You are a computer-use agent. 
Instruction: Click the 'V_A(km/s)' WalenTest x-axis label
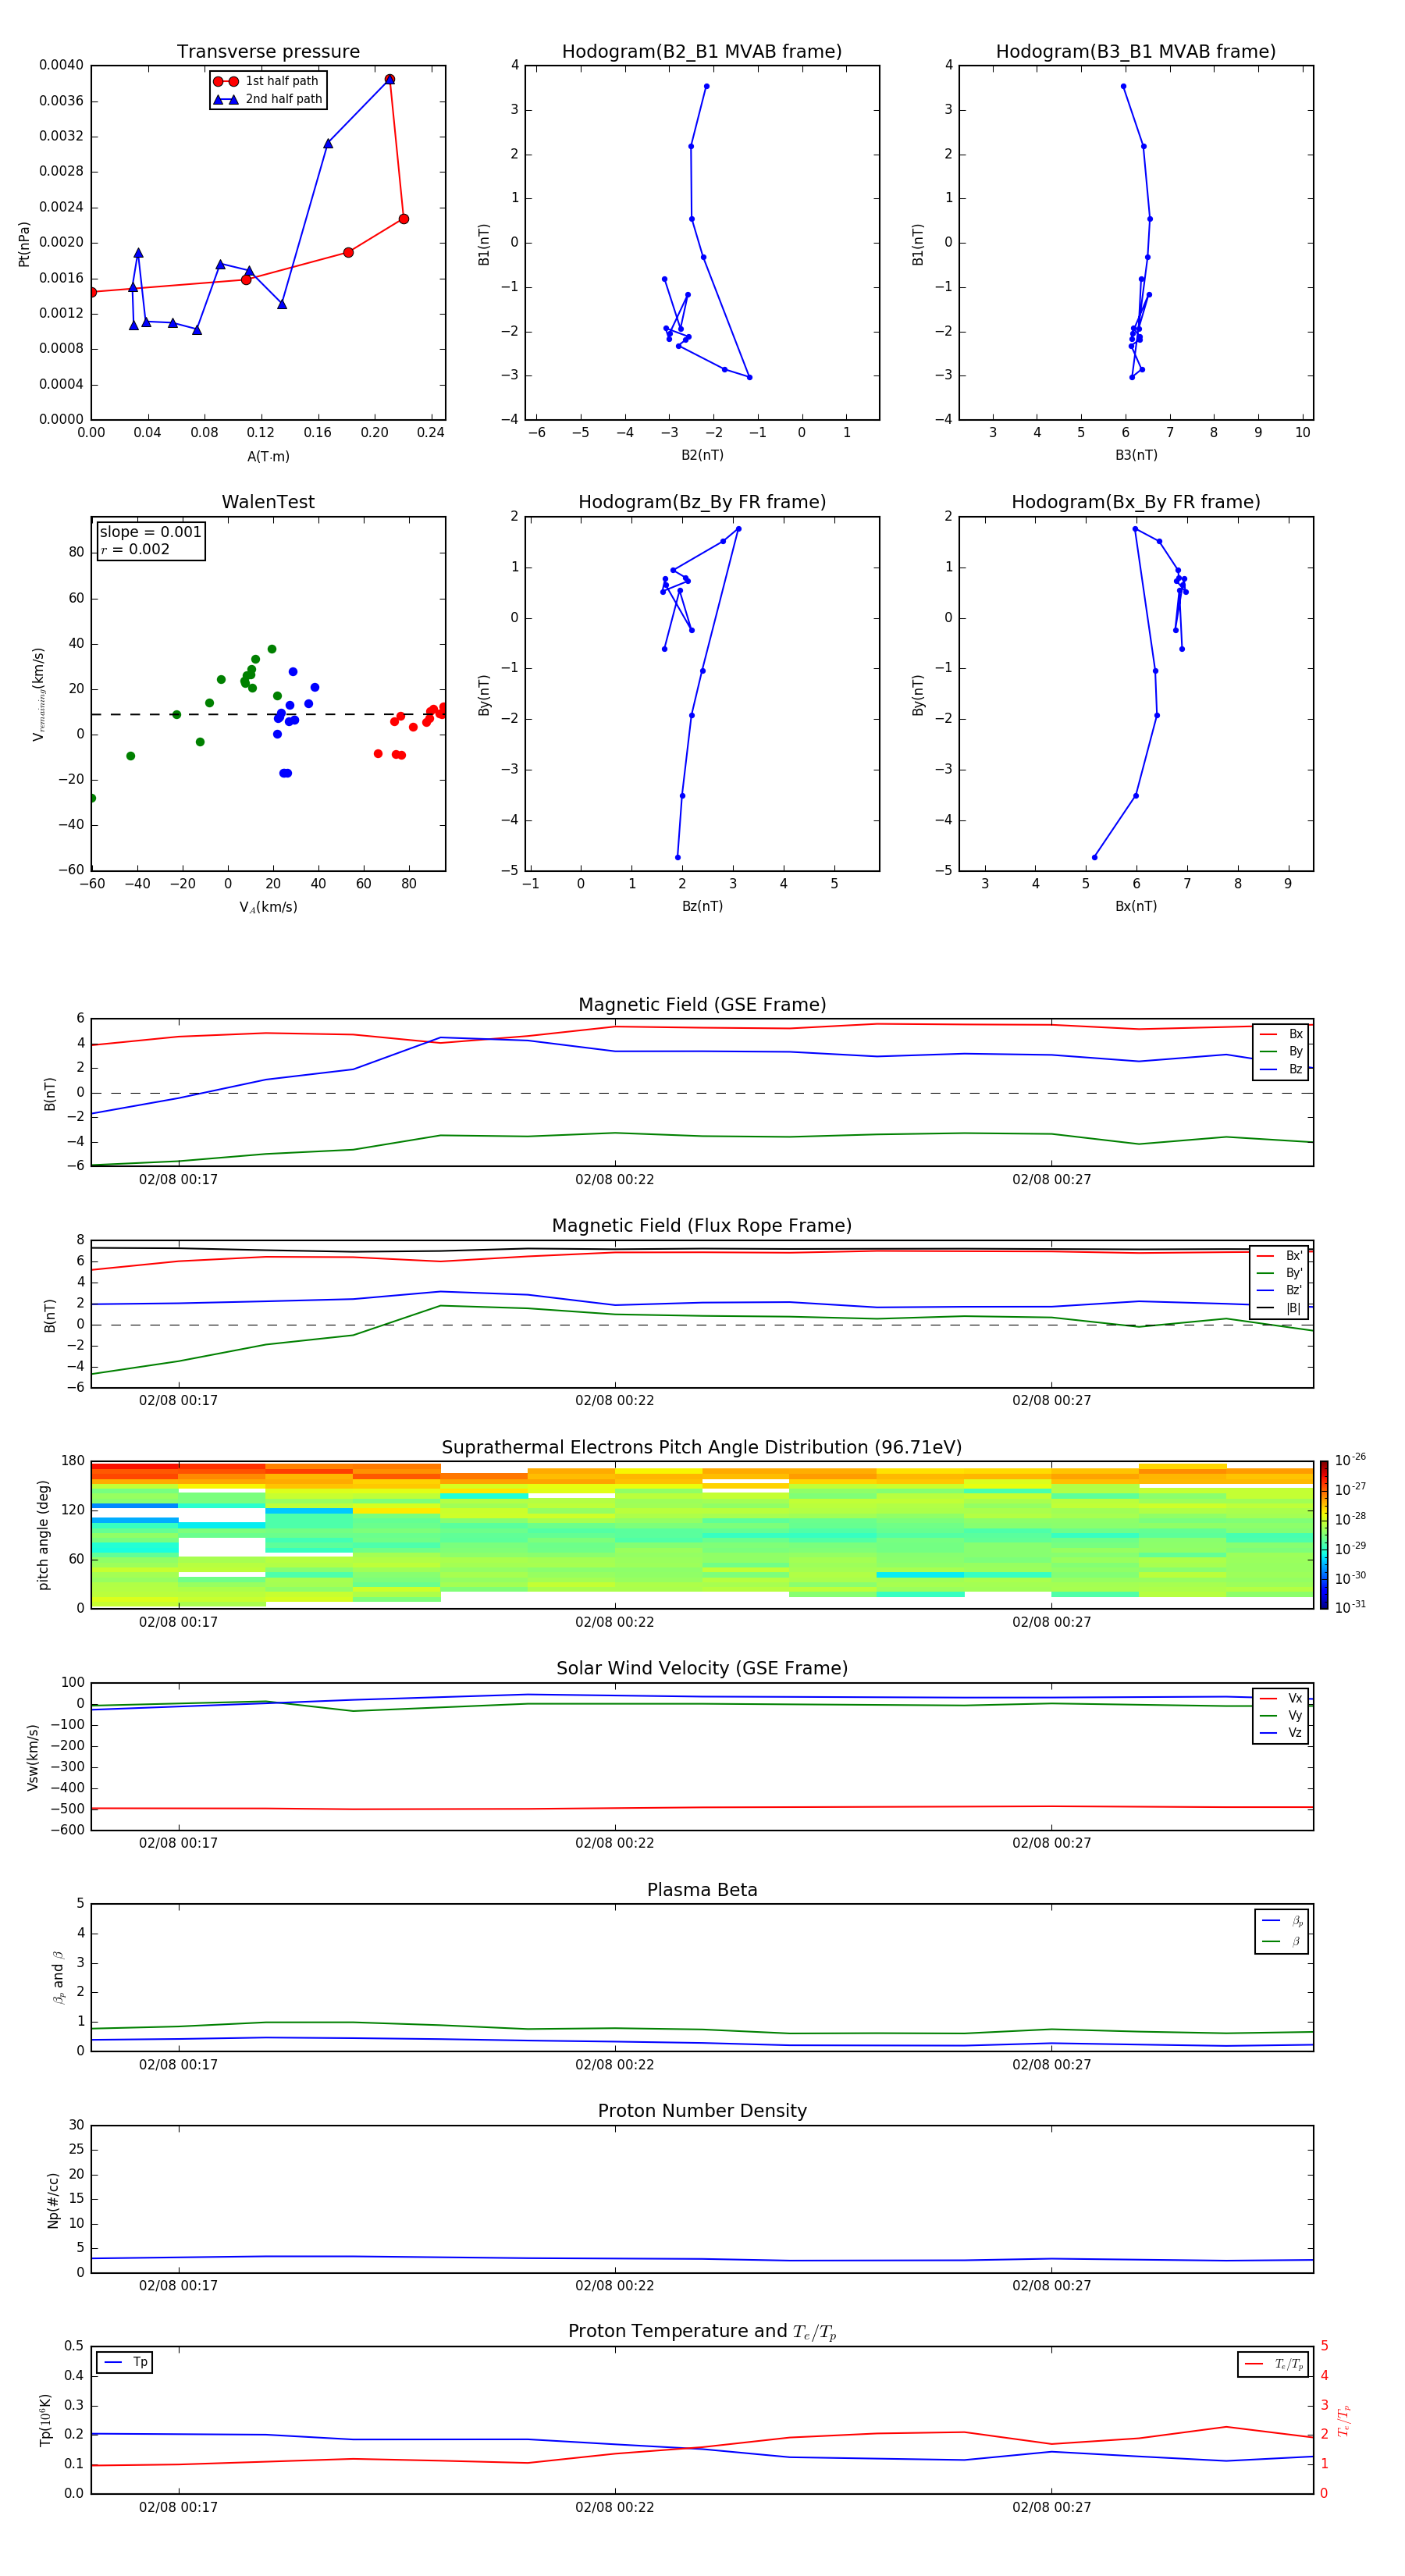(x=268, y=907)
